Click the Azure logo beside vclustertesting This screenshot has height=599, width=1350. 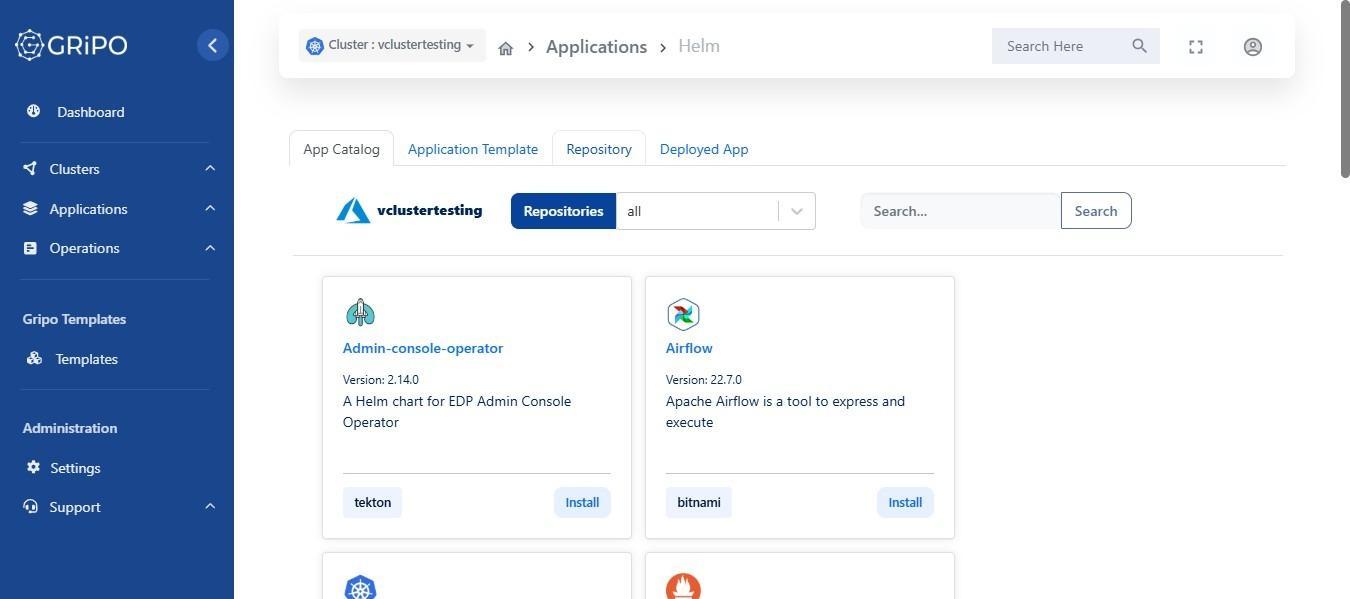353,210
